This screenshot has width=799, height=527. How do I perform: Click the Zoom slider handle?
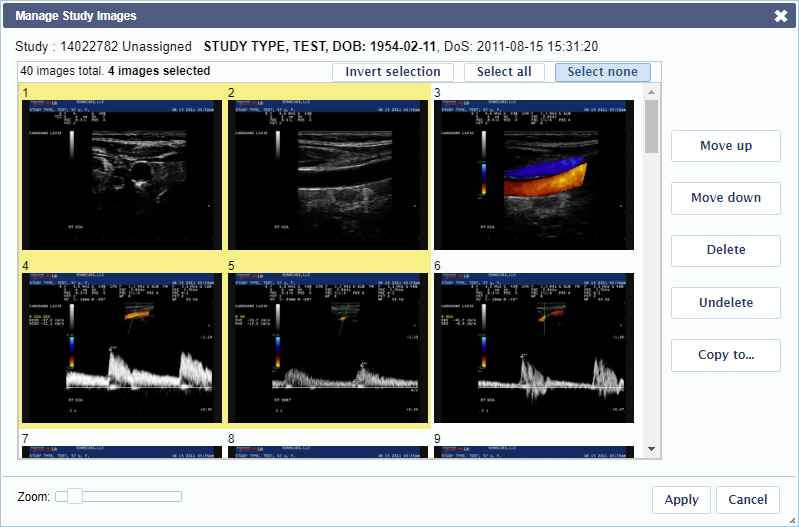(75, 496)
